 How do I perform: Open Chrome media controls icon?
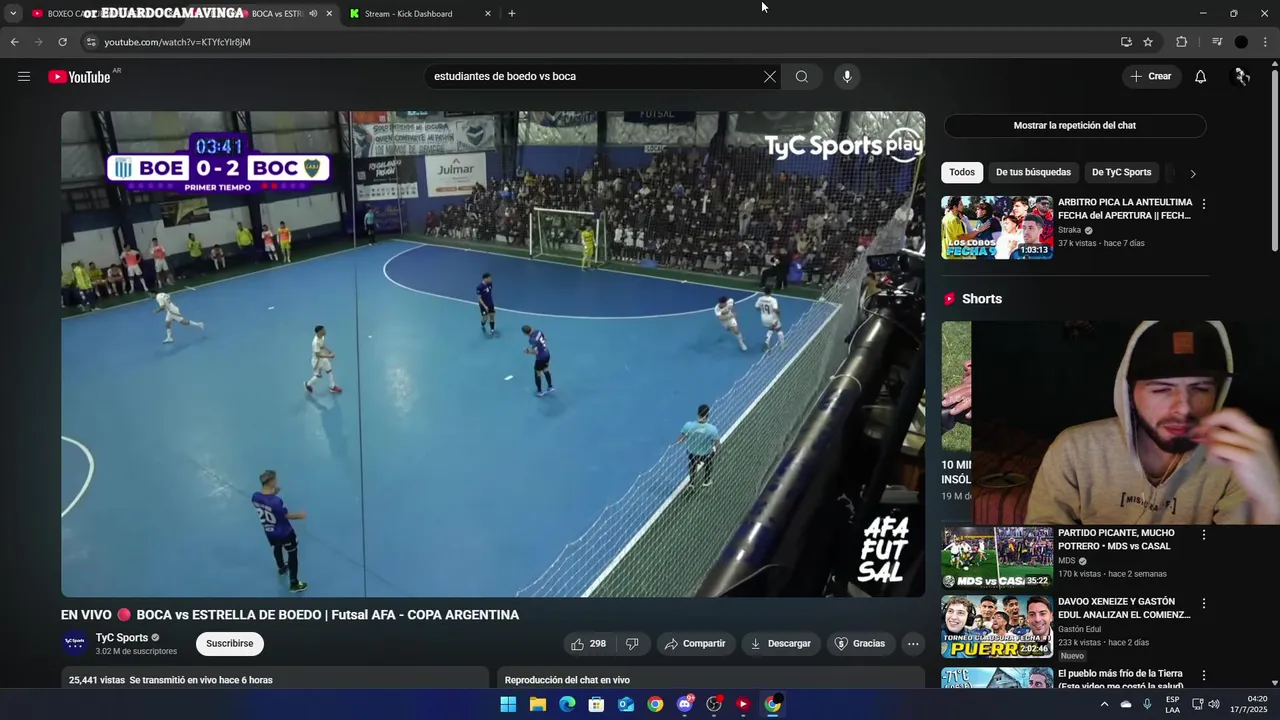pos(1217,42)
